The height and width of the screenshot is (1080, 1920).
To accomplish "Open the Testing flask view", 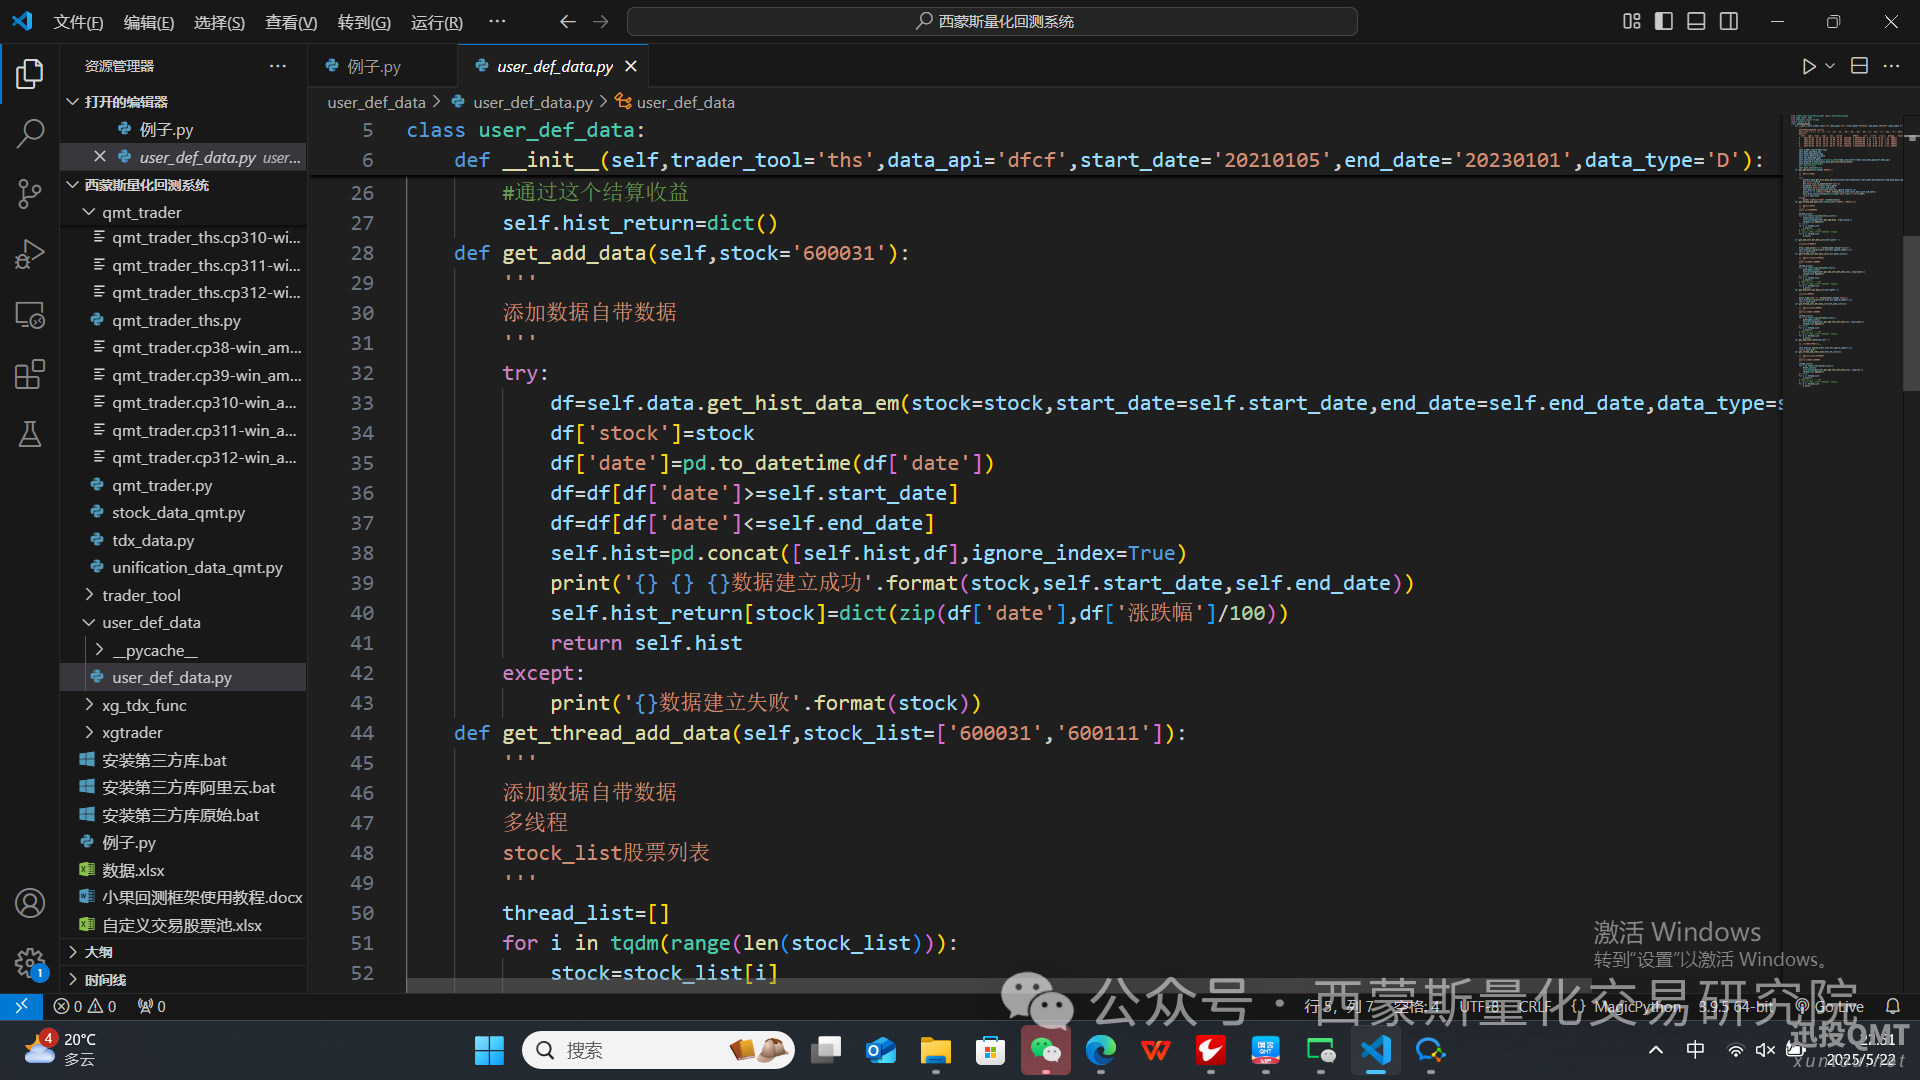I will 30,434.
